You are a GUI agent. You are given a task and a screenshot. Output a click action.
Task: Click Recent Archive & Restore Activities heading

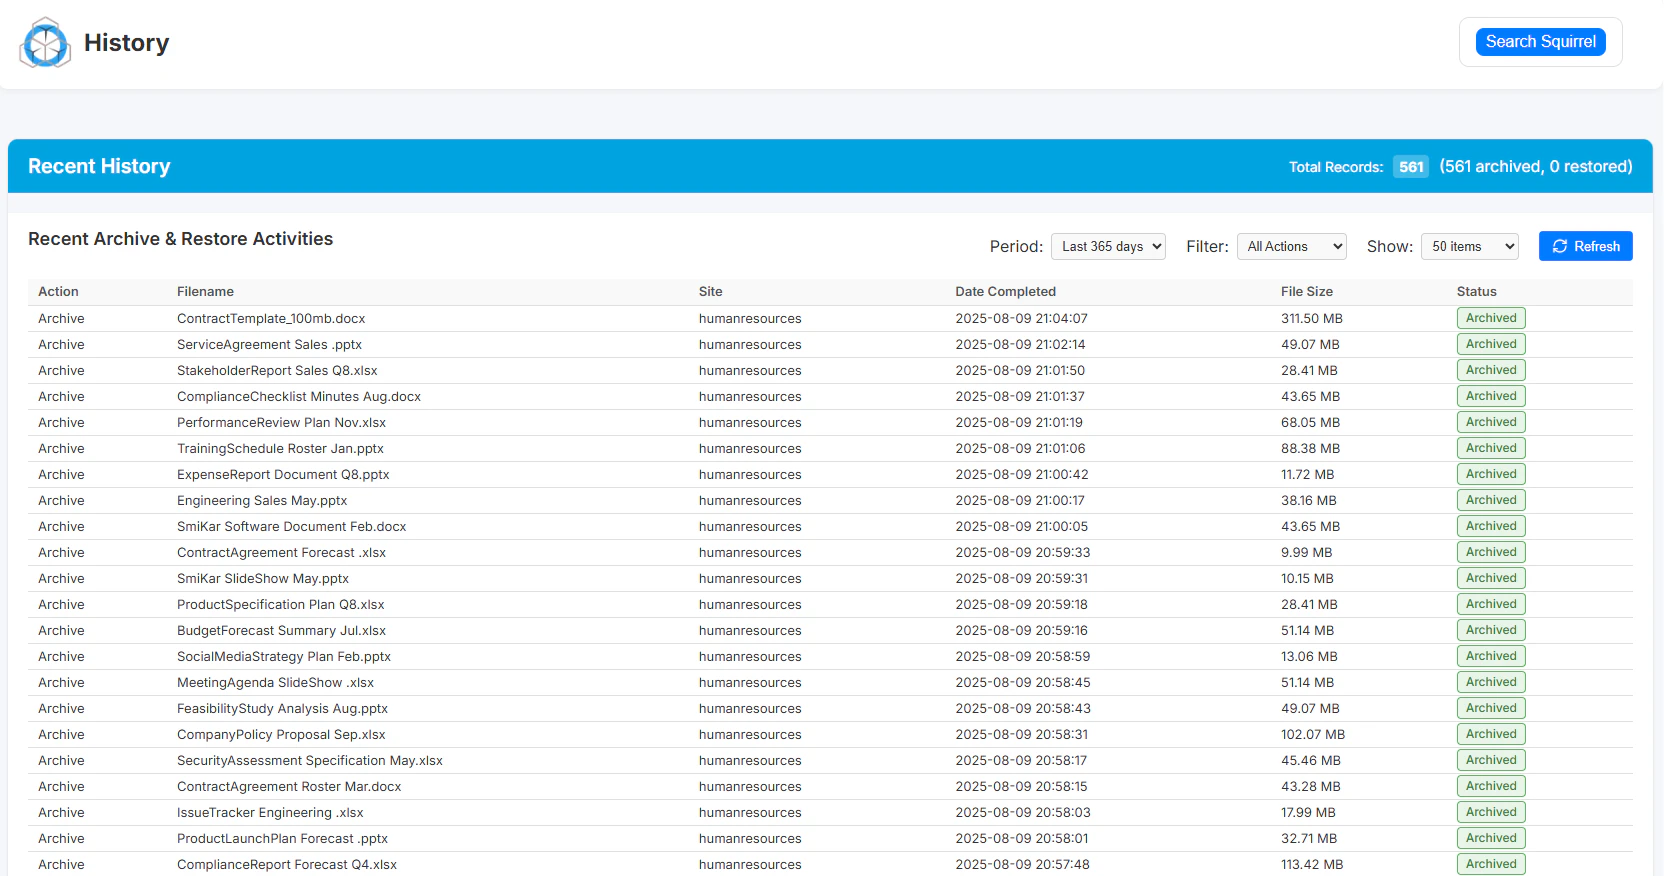[180, 239]
